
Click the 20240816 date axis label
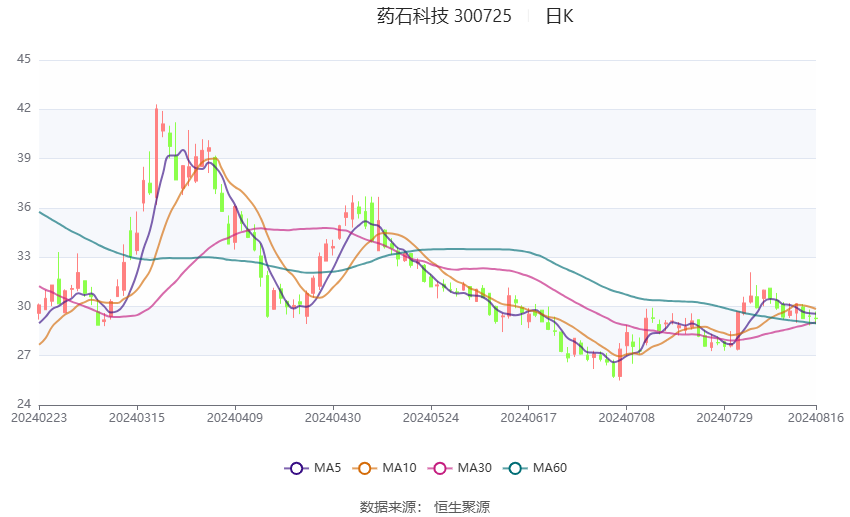(816, 418)
